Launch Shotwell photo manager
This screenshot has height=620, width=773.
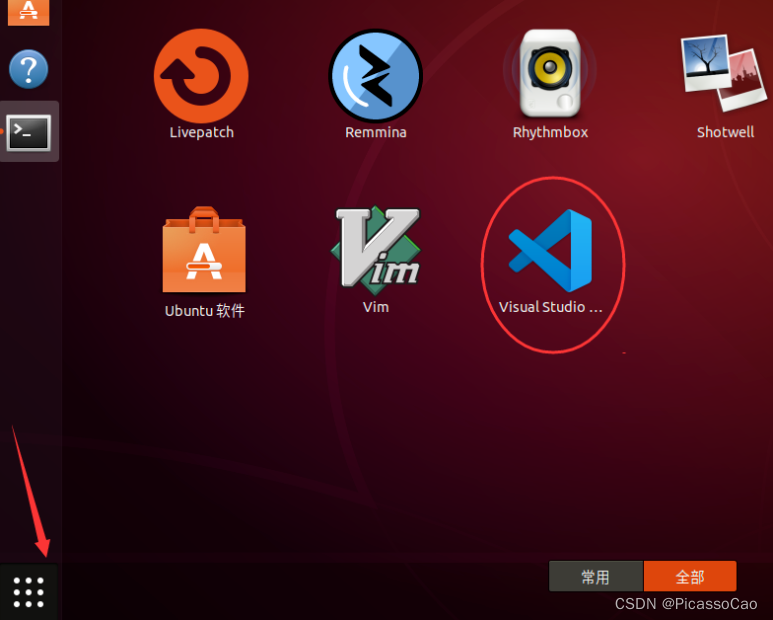(725, 72)
